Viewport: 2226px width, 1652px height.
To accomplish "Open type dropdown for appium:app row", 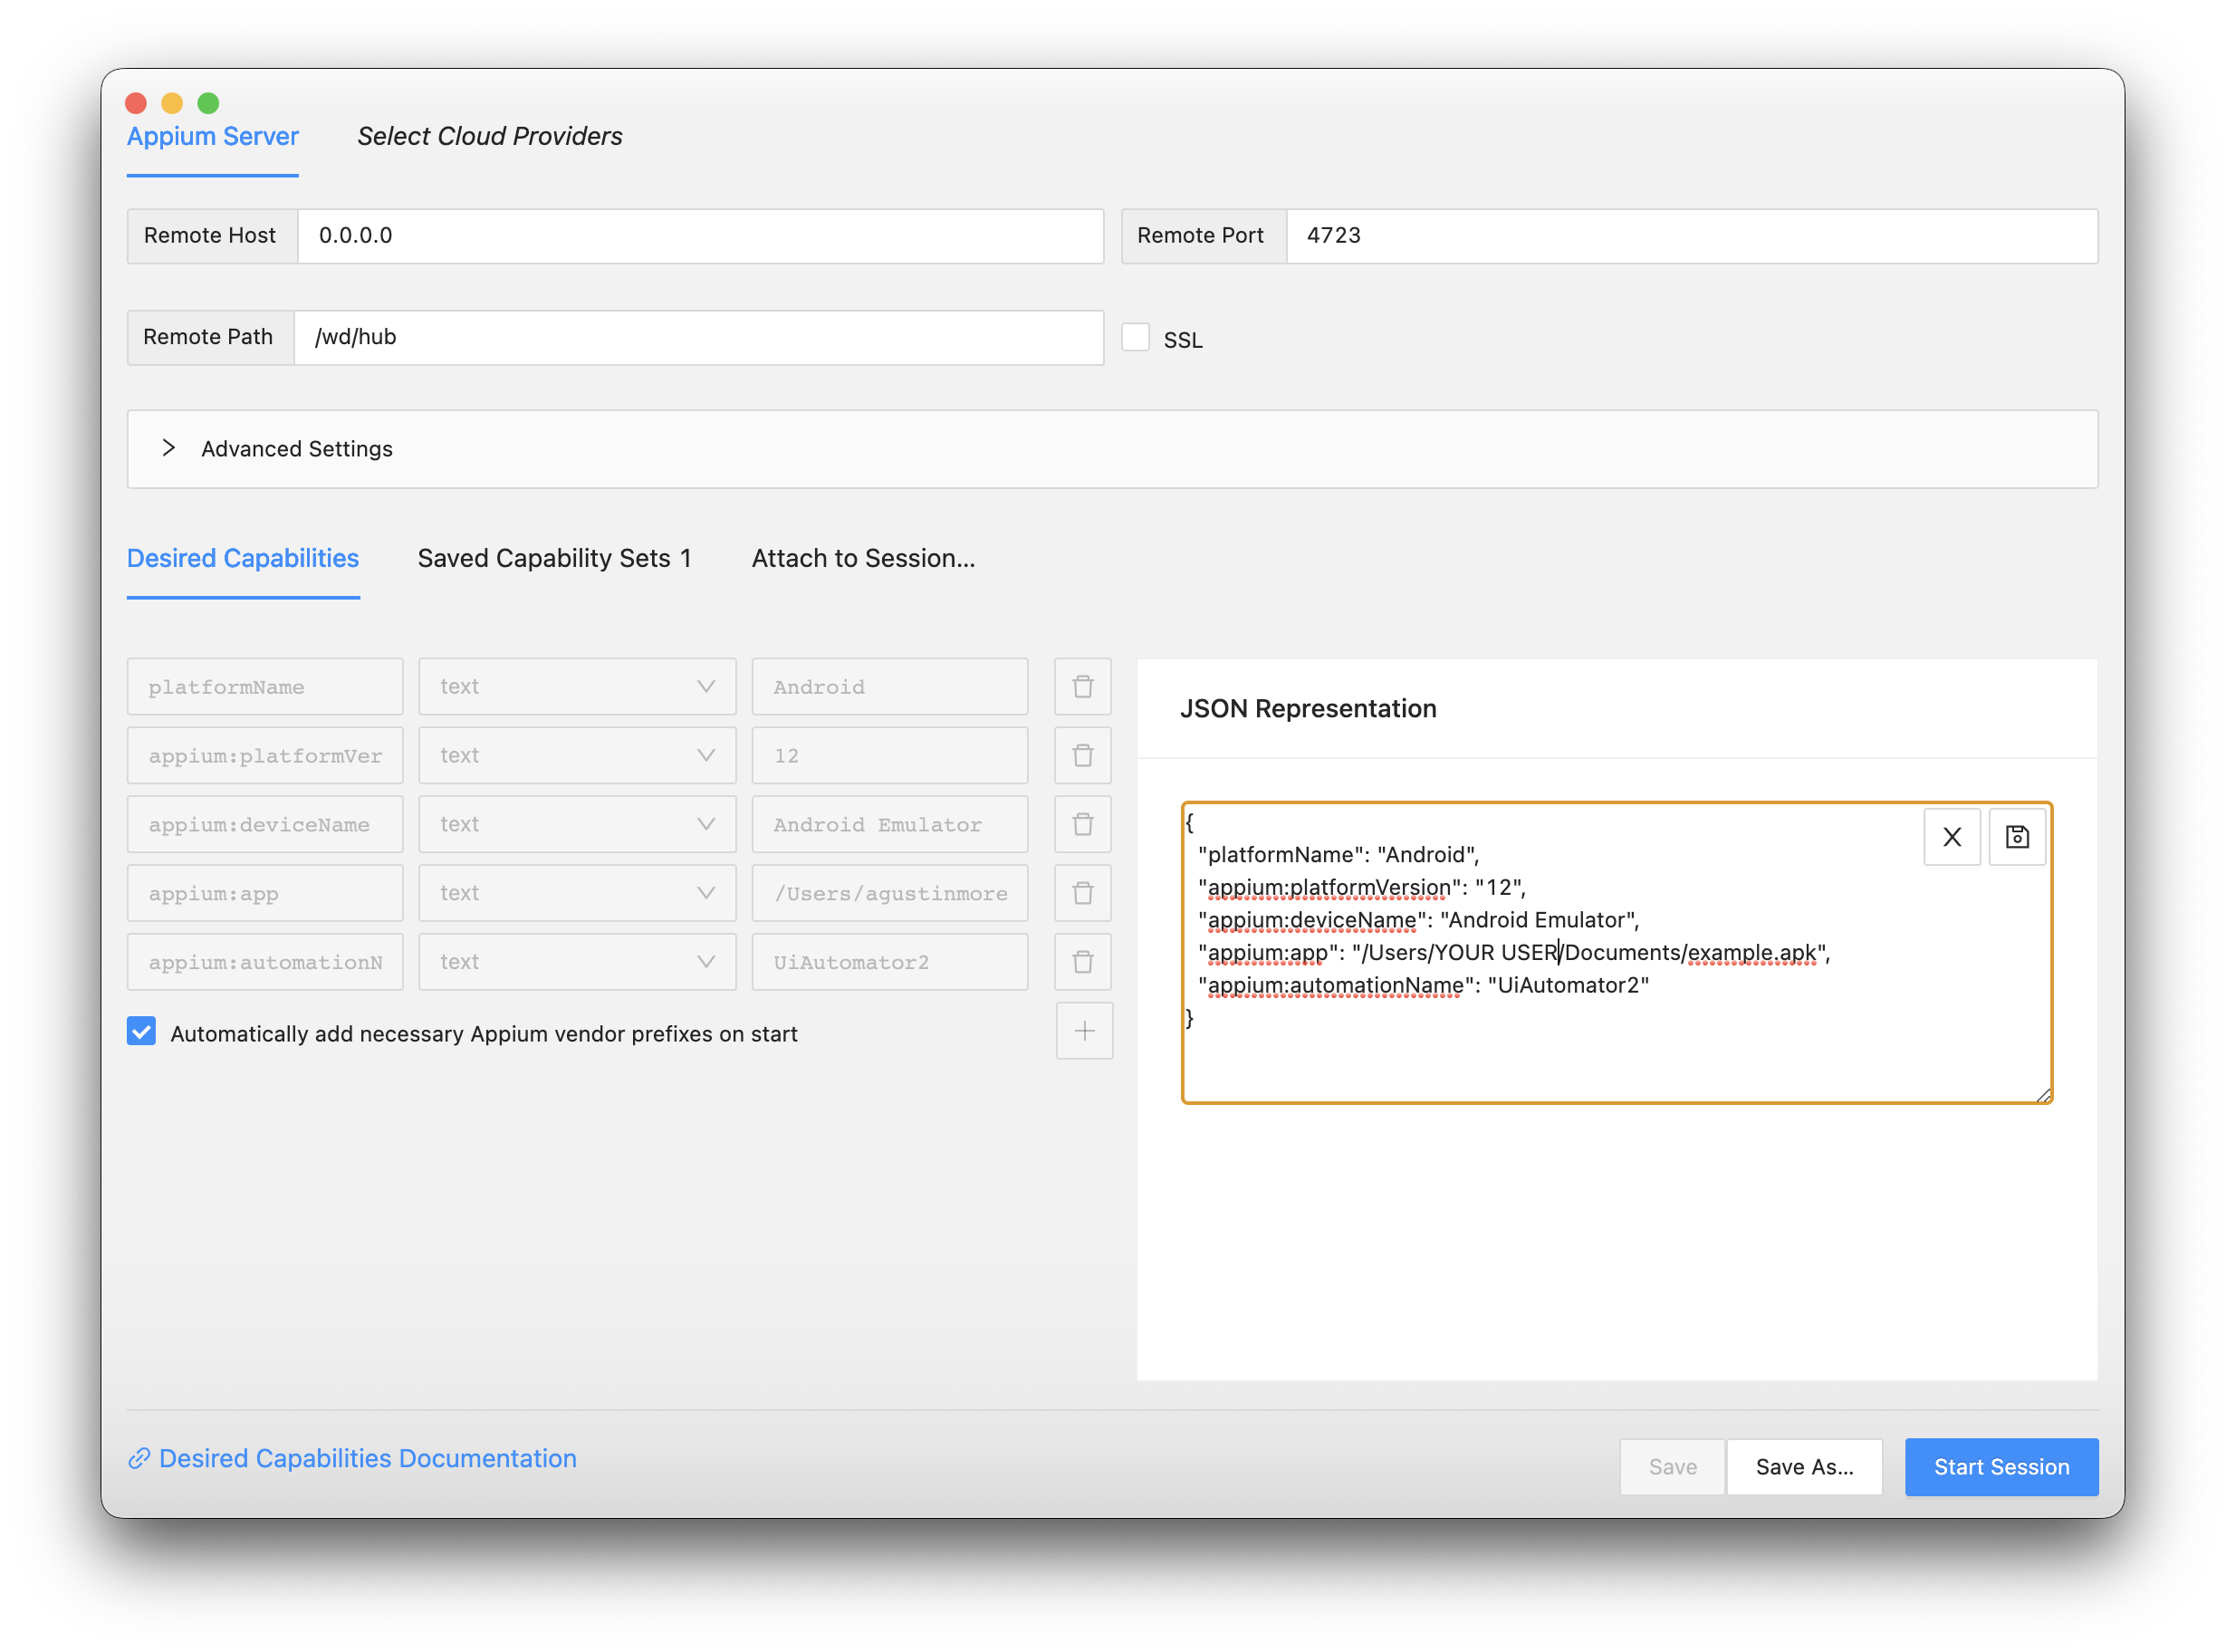I will tap(577, 893).
